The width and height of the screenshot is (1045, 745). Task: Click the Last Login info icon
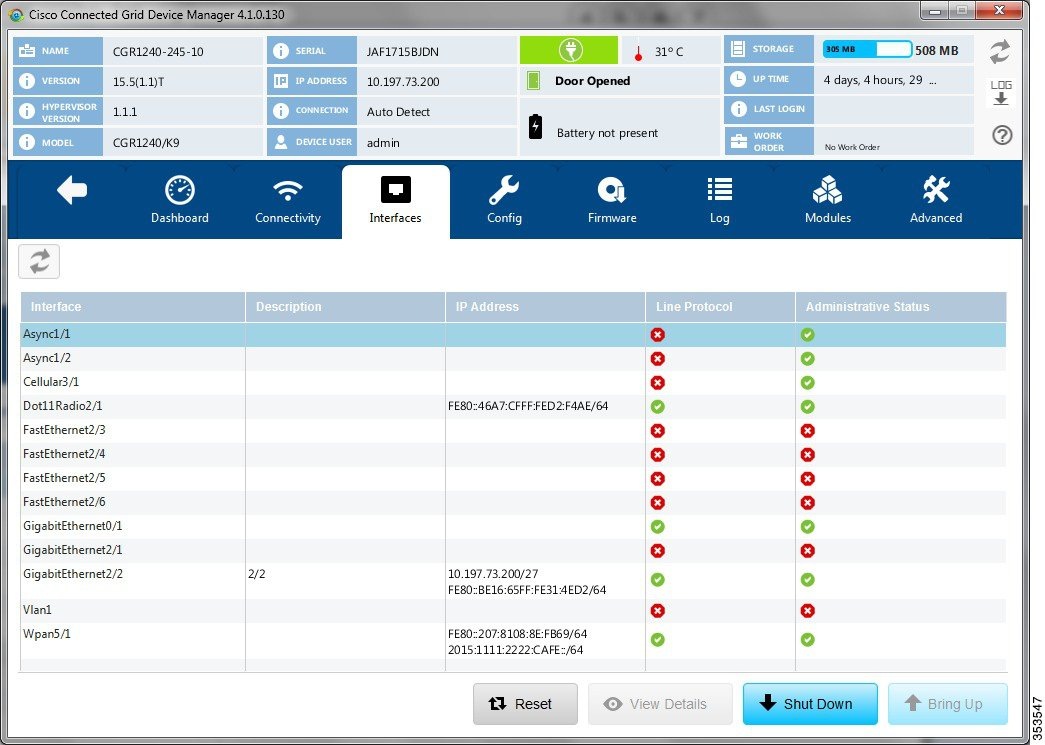pos(738,109)
